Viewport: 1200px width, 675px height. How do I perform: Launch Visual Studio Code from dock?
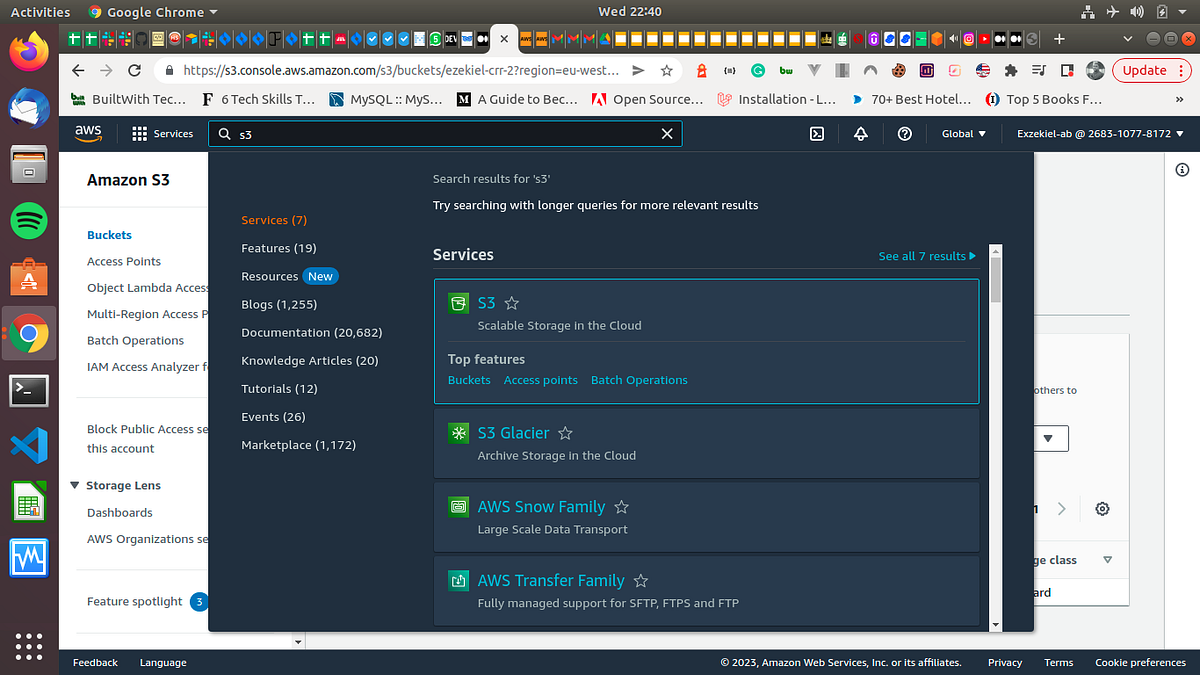click(x=29, y=445)
